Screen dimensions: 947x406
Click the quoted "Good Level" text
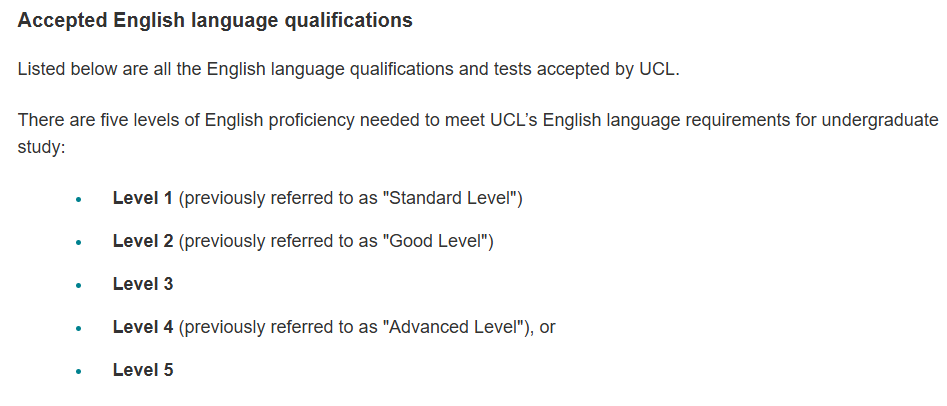click(x=436, y=241)
